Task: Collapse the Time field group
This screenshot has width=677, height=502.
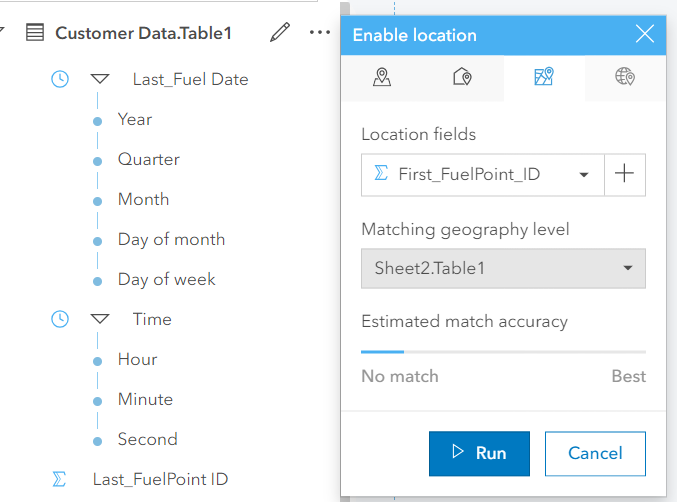Action: click(x=99, y=319)
